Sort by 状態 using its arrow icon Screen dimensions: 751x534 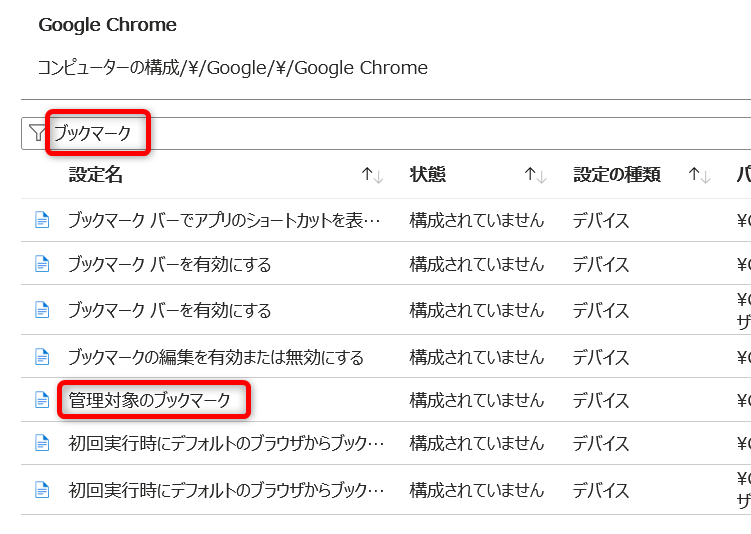pyautogui.click(x=535, y=175)
